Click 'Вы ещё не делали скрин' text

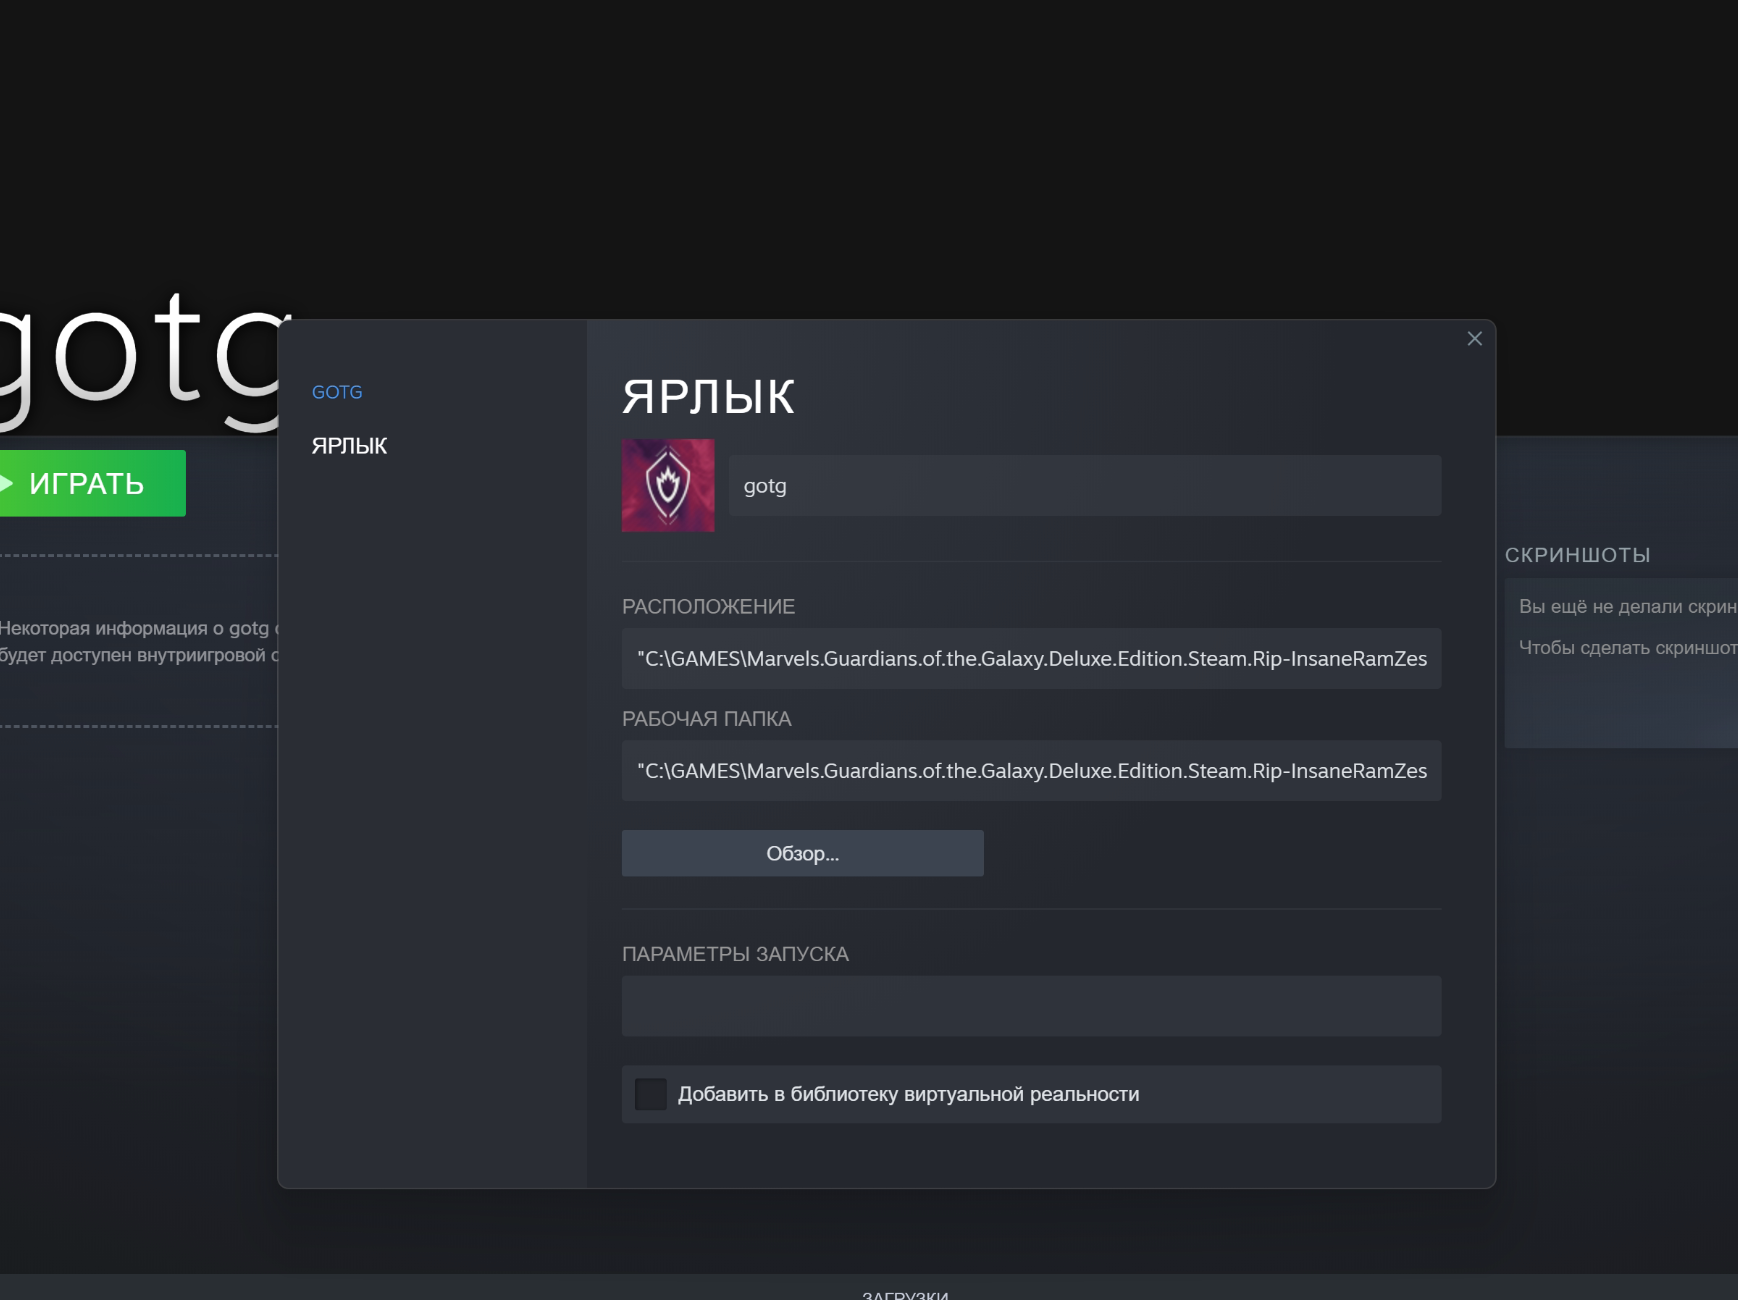click(x=1628, y=606)
